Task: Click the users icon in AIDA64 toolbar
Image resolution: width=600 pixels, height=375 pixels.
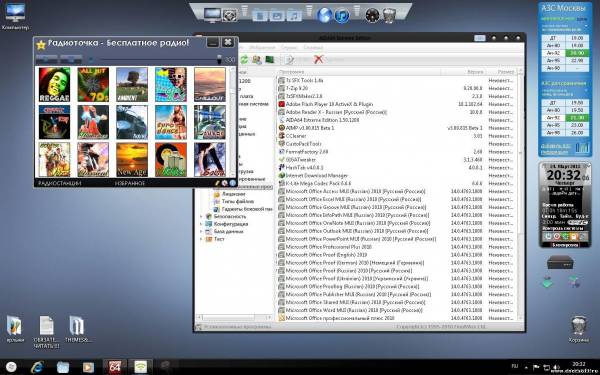Action: tap(257, 59)
